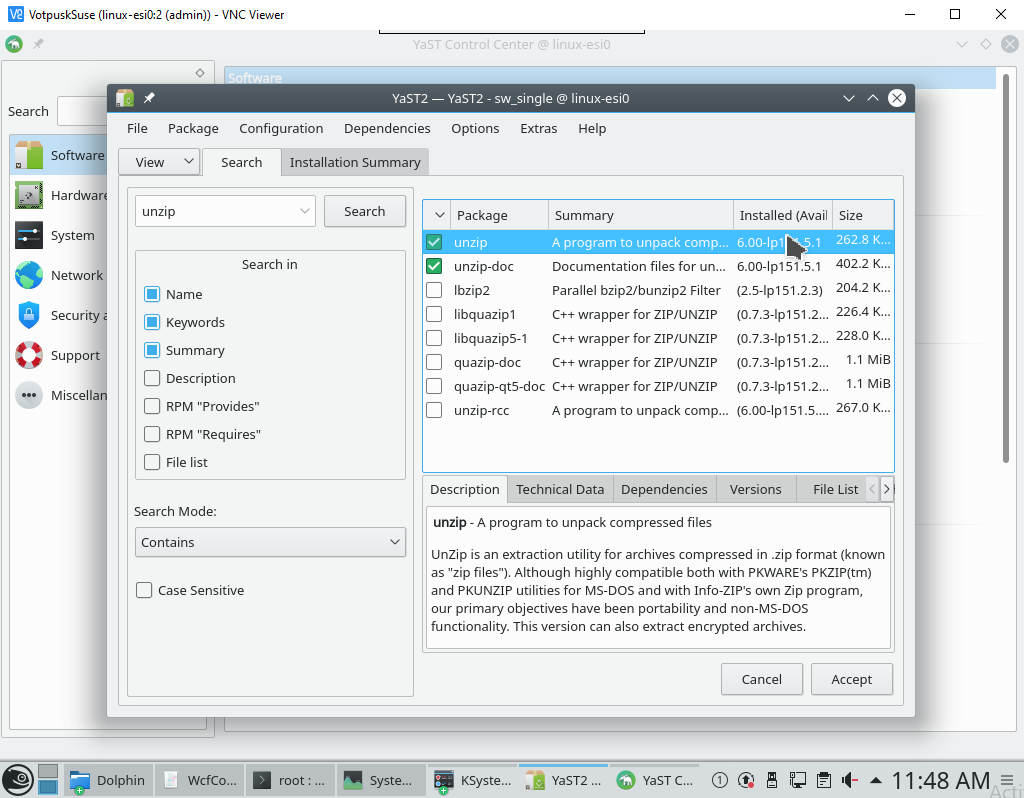Open System category in YaST Control Center
1024x798 pixels.
coord(59,235)
